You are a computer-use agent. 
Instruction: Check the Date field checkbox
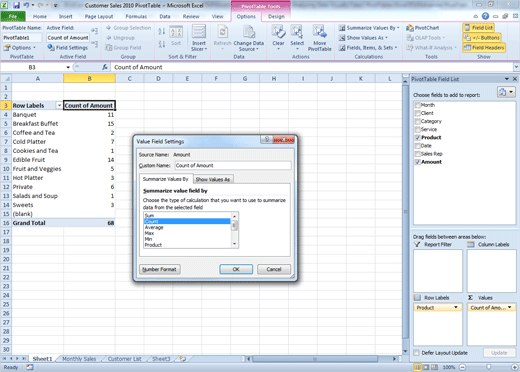click(417, 146)
